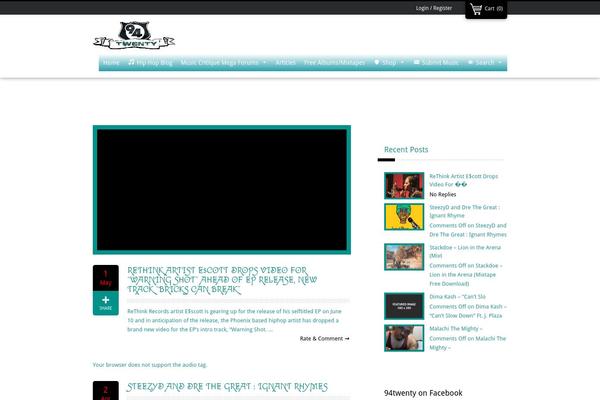Click Comments Off on Malachi The Mighty text

[x=468, y=343]
